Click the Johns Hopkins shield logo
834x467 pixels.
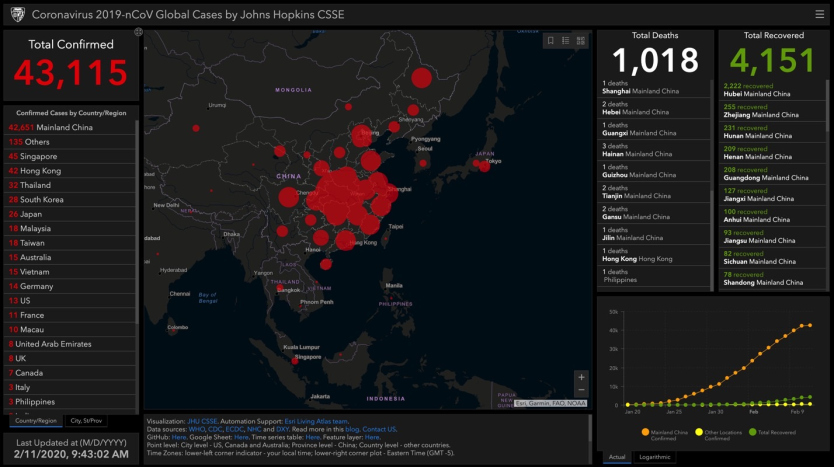(x=17, y=14)
